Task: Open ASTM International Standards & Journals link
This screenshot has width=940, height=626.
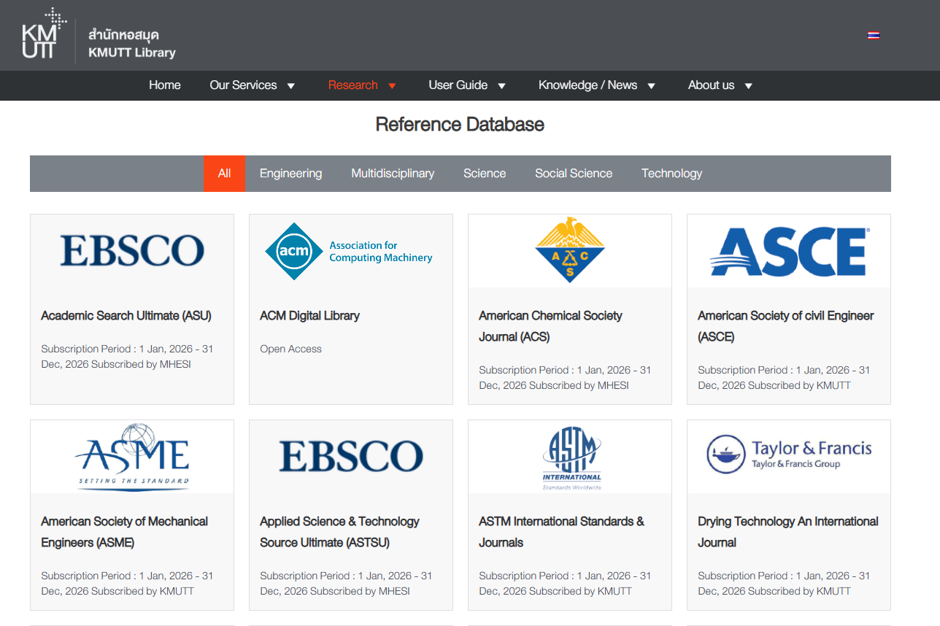Action: pos(561,532)
